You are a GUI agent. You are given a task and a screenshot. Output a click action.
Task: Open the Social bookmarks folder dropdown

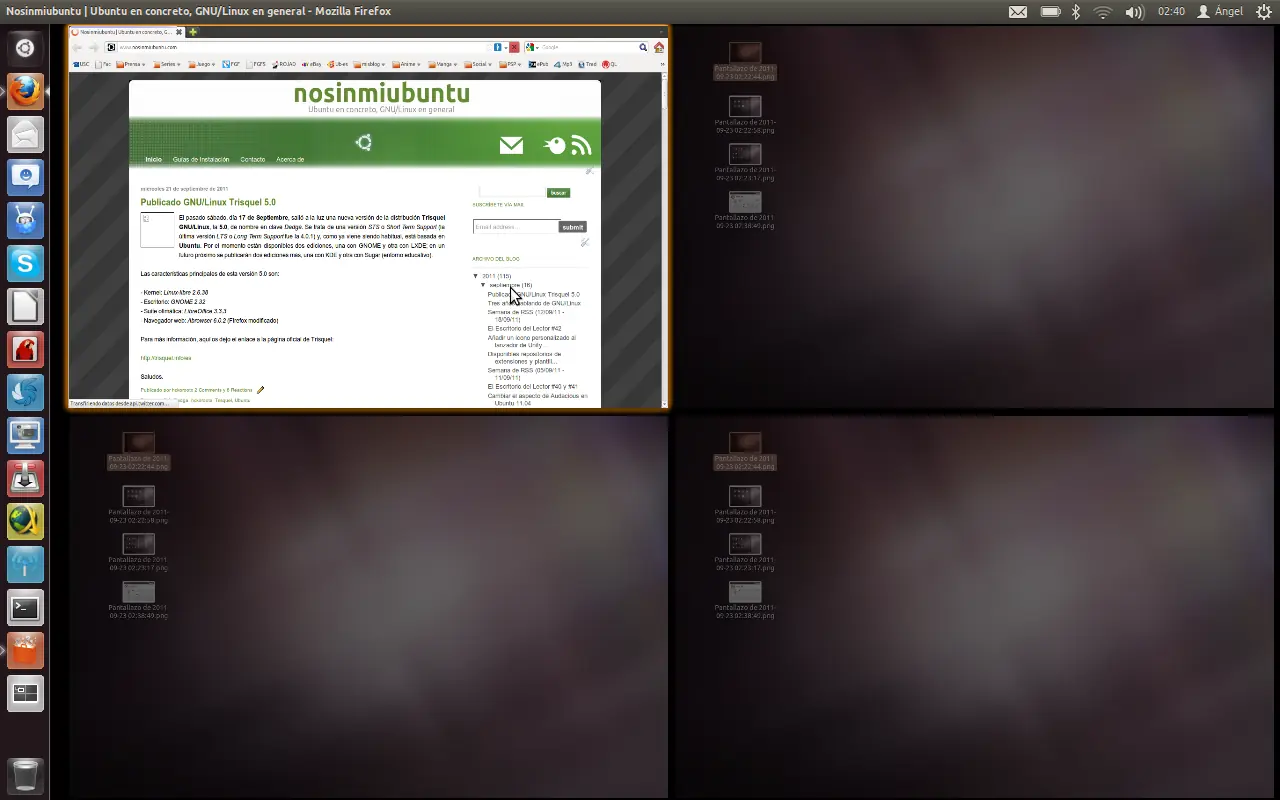point(479,64)
